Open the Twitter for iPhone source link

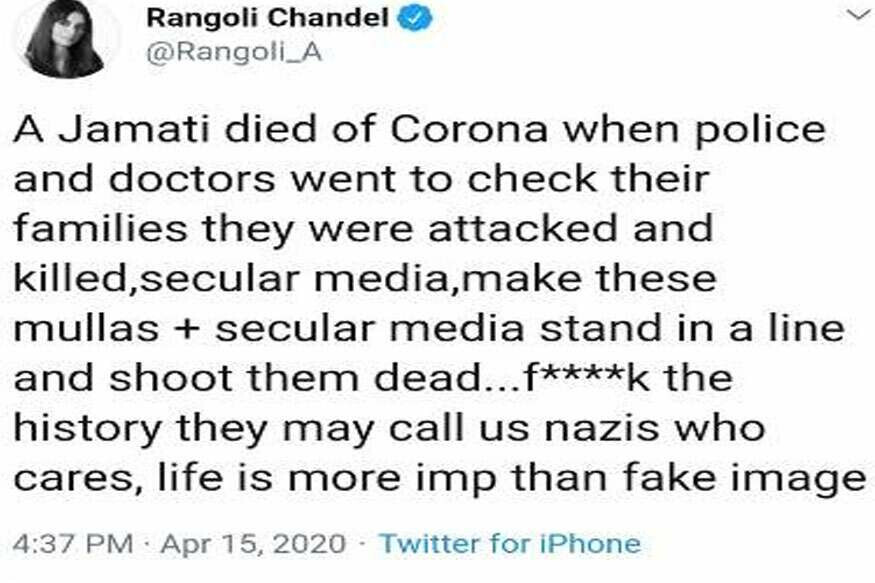point(509,544)
